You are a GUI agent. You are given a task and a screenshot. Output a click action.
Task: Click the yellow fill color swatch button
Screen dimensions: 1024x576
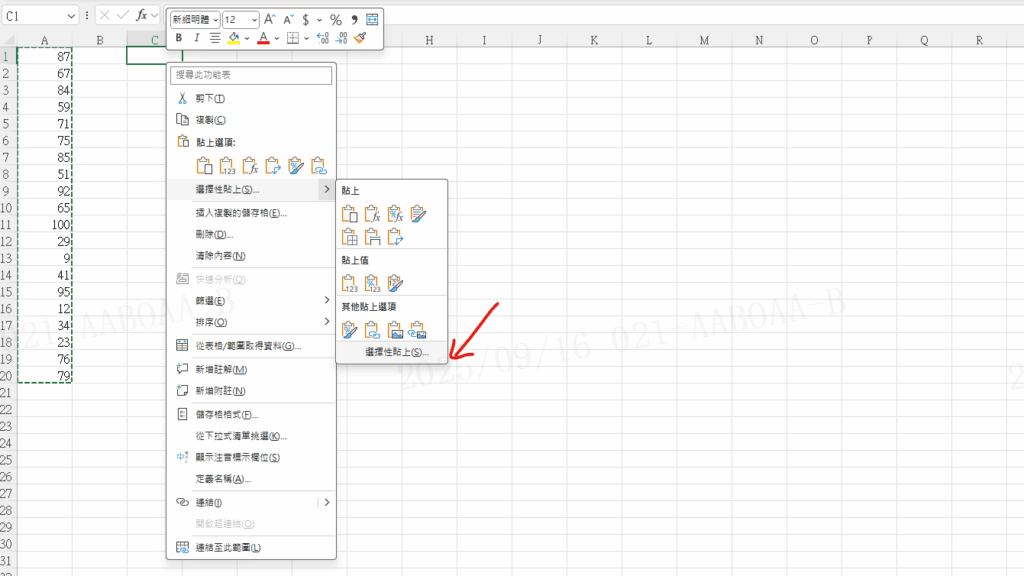[234, 38]
